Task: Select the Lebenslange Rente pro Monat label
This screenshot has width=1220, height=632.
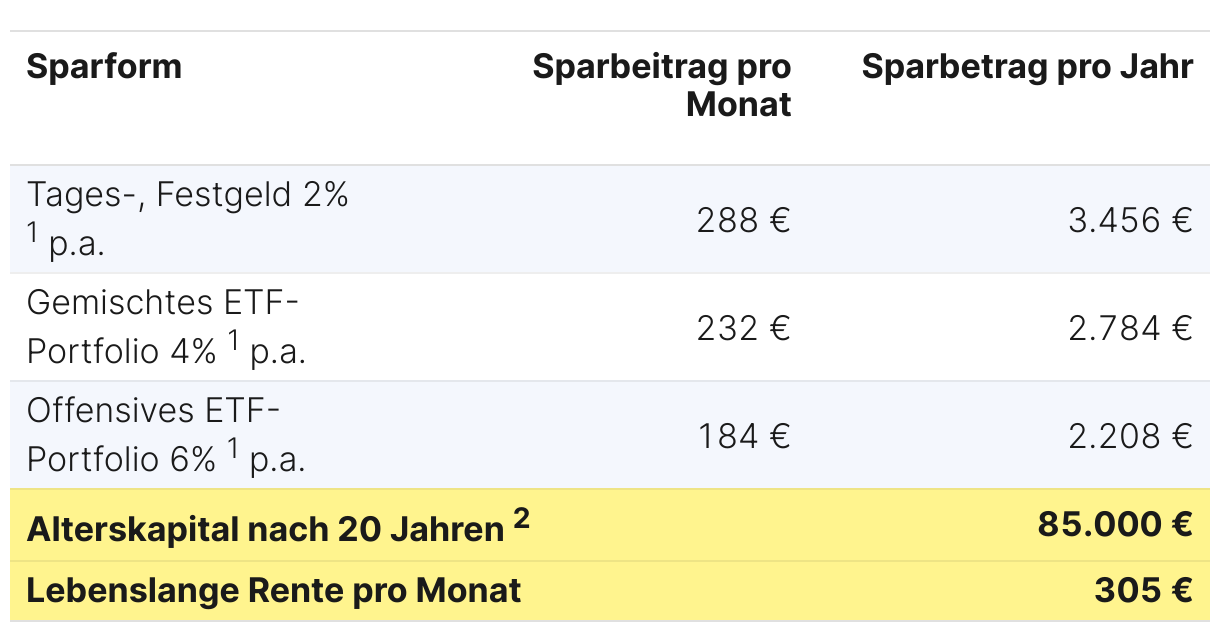Action: (x=273, y=590)
